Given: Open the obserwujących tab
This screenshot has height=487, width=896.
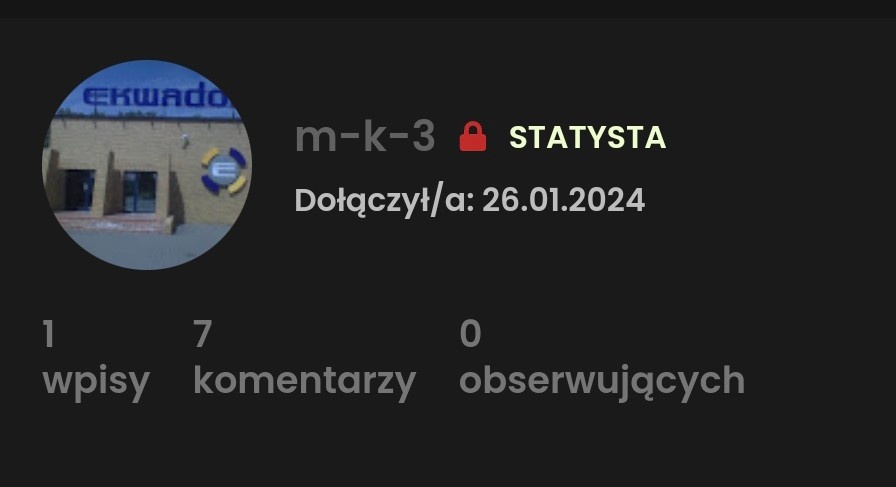Looking at the screenshot, I should click(x=602, y=381).
